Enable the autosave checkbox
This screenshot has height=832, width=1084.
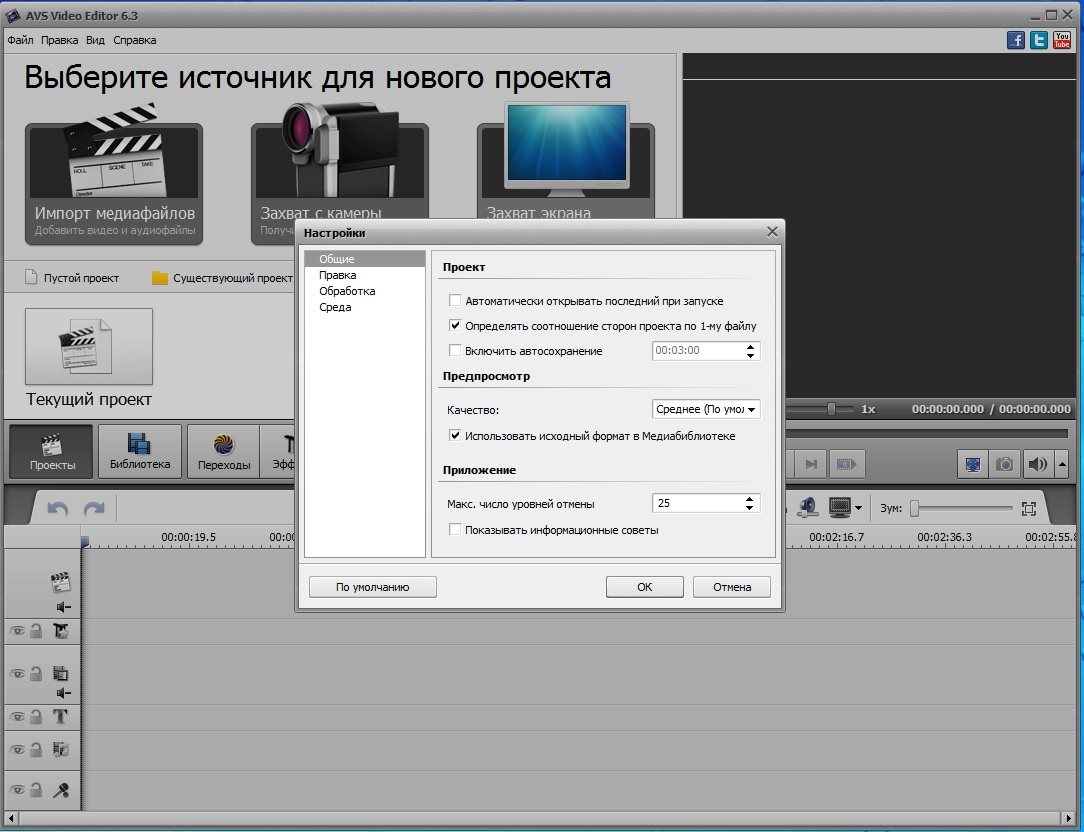455,351
